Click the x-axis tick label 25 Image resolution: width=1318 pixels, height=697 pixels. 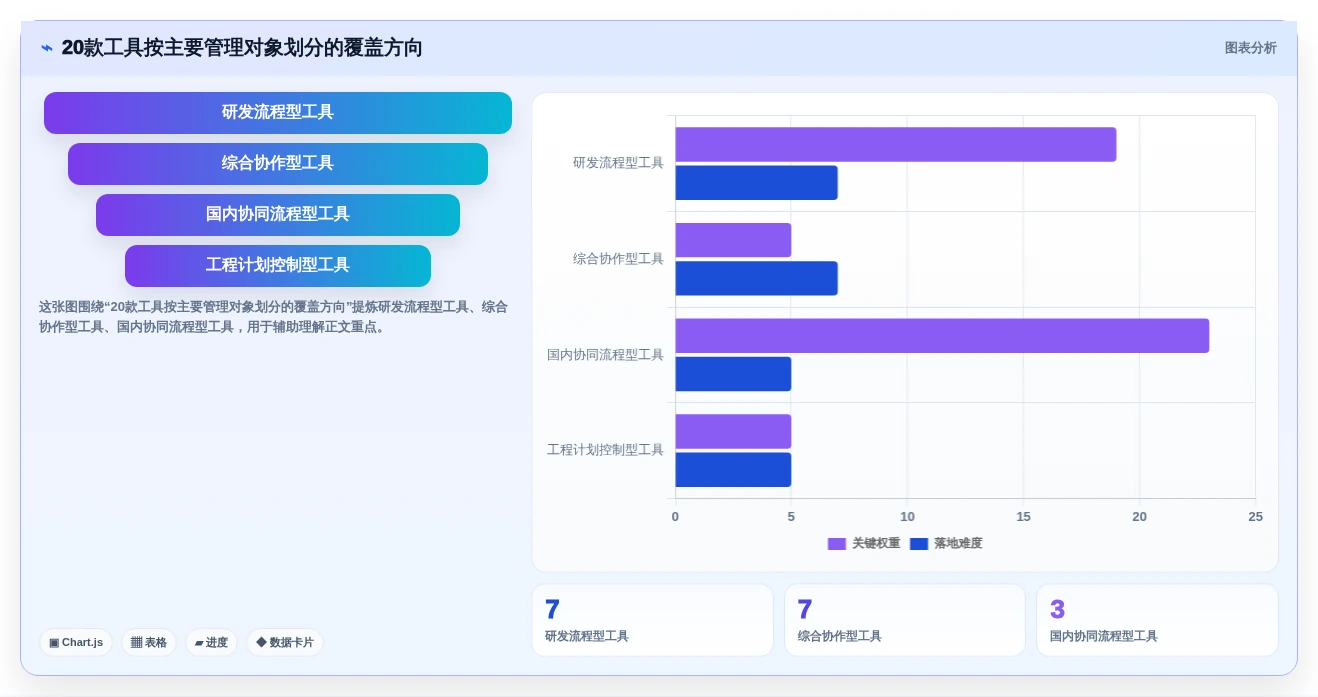(1255, 517)
